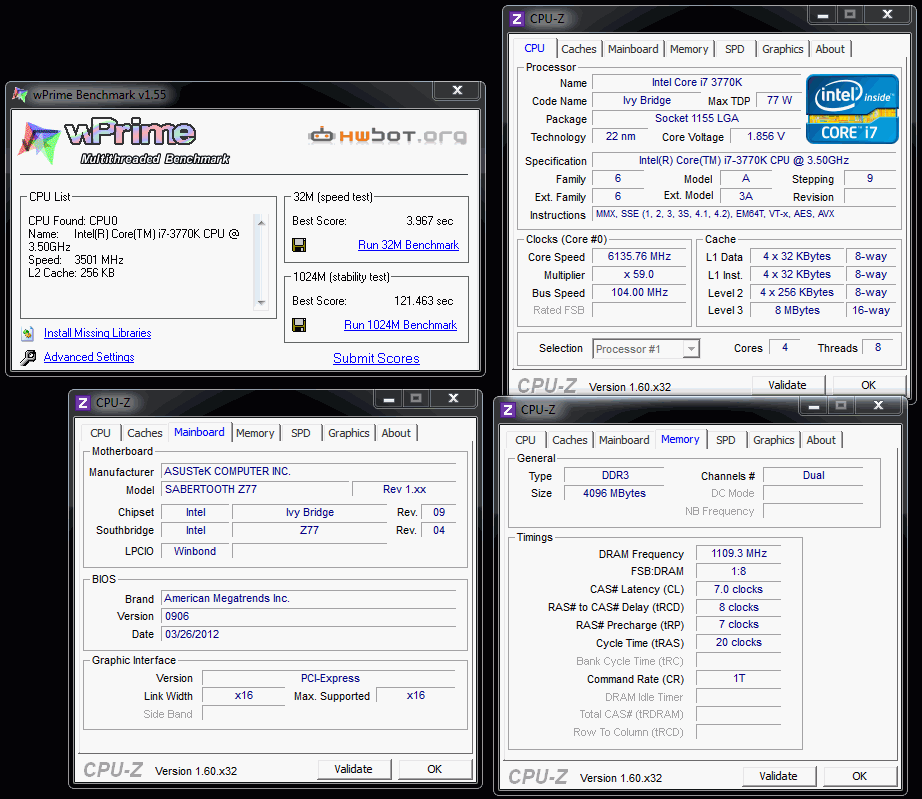Close the wPrime Benchmark window

[457, 91]
